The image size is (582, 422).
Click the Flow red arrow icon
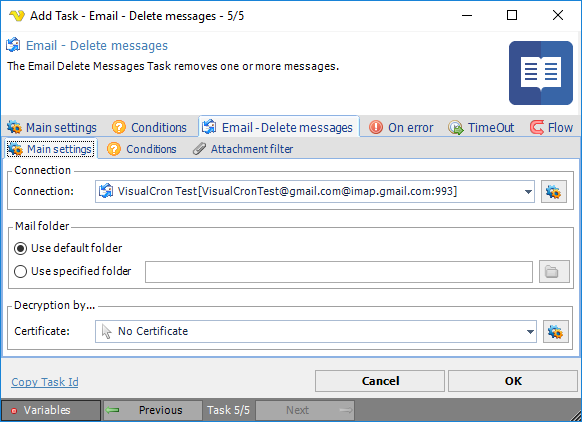536,127
